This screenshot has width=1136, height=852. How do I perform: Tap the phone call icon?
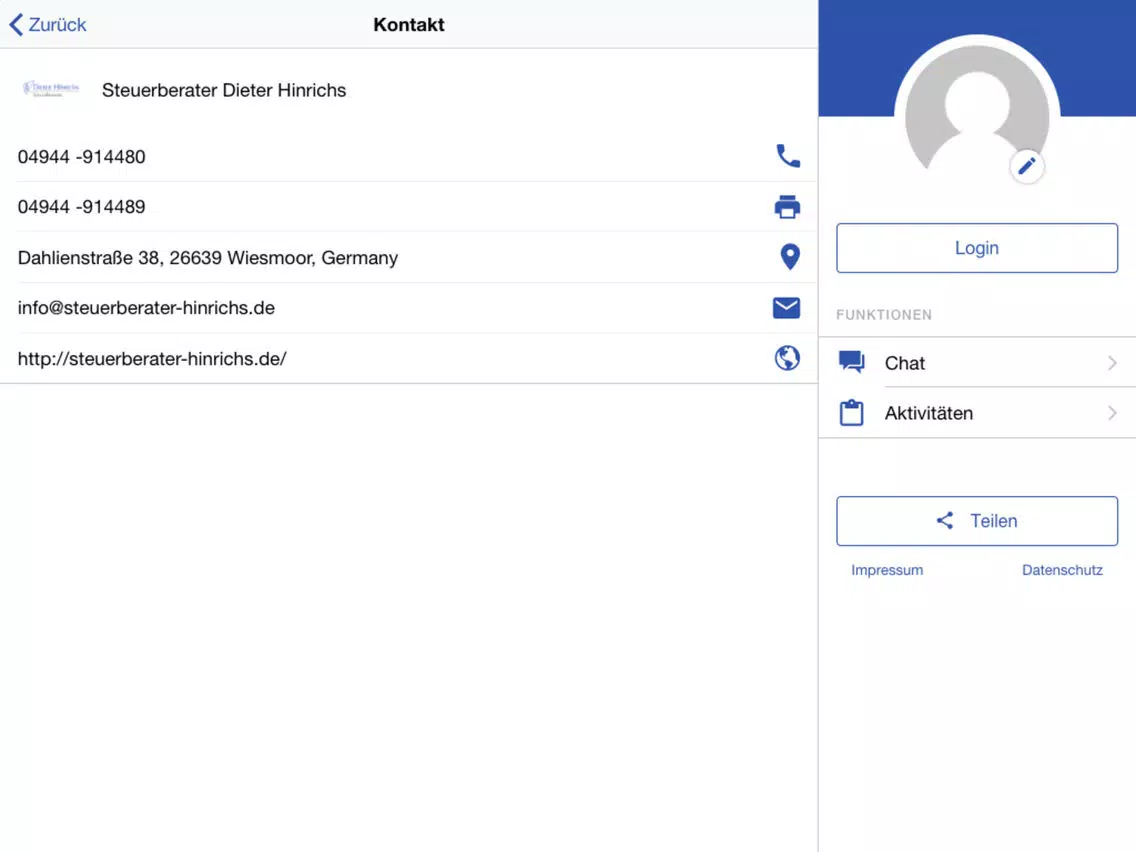[788, 156]
